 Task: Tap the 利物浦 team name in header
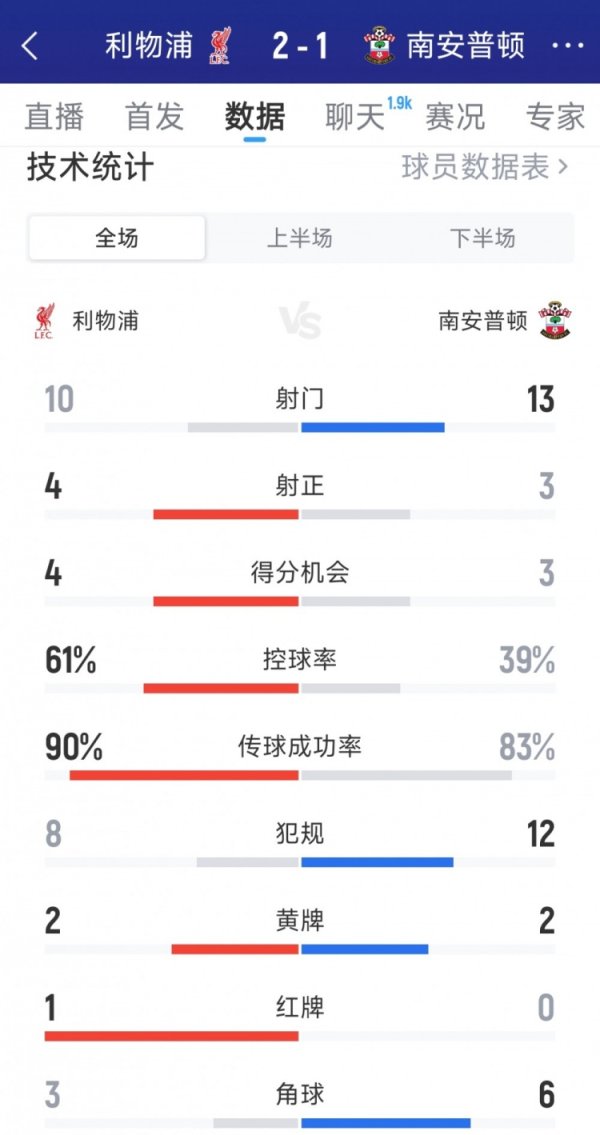tap(149, 46)
